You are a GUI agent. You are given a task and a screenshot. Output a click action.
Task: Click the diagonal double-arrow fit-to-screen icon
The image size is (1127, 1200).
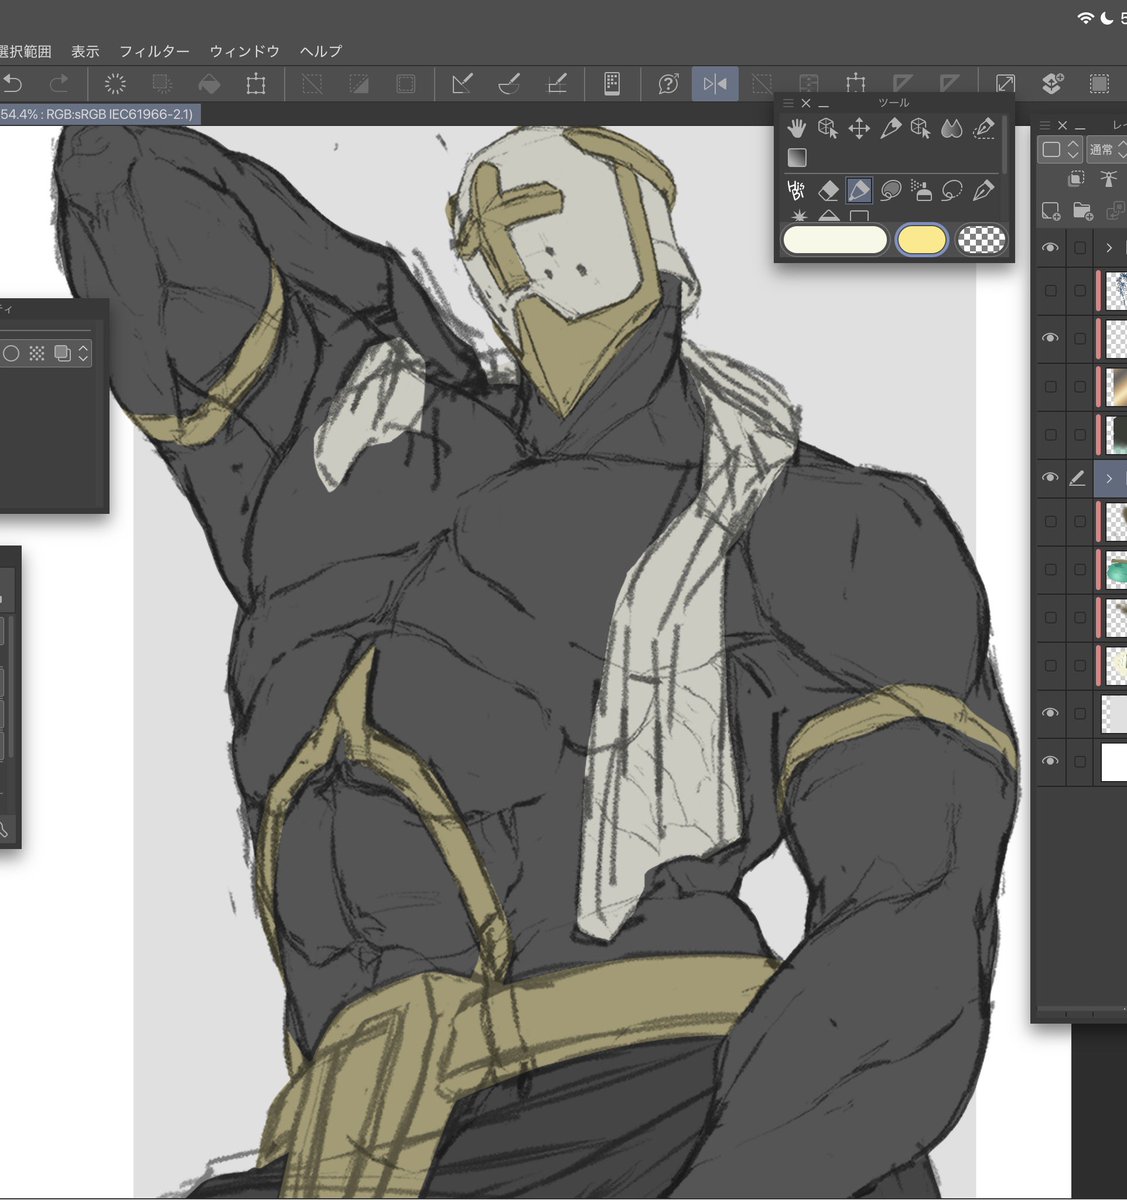tap(1005, 84)
